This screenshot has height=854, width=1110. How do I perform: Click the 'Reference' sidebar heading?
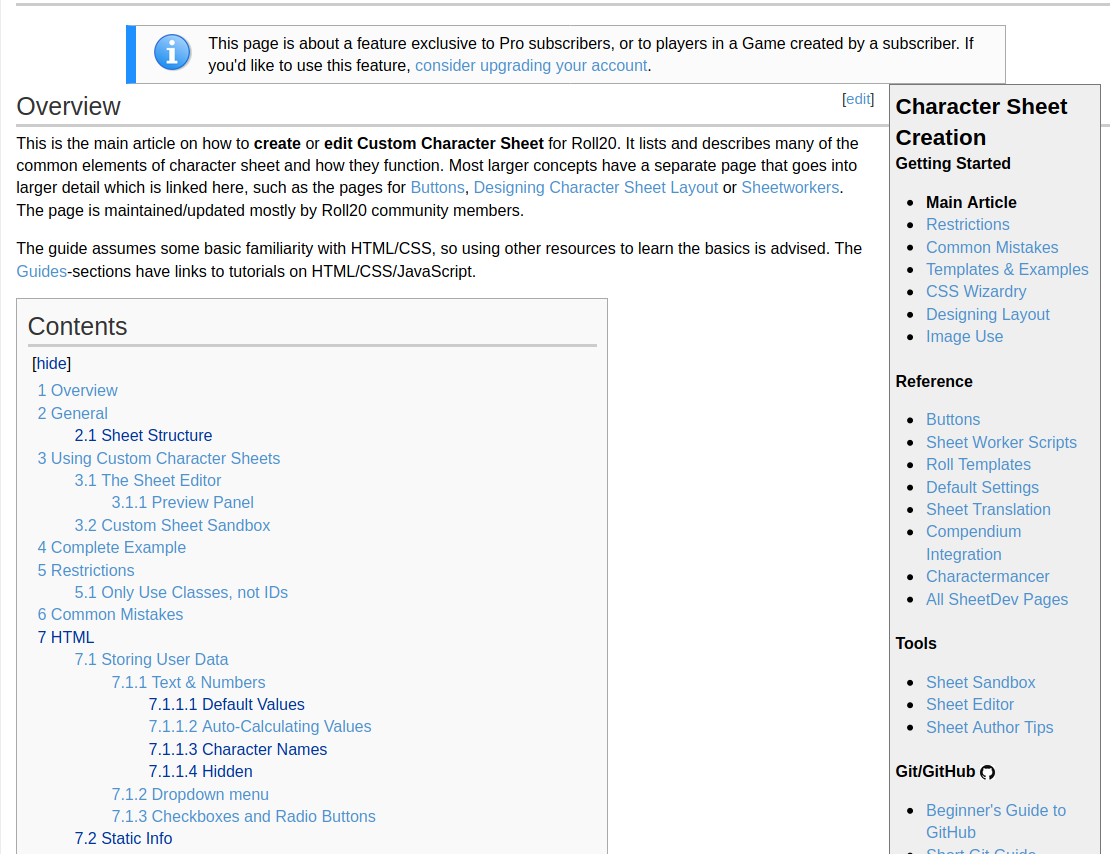[x=934, y=382]
